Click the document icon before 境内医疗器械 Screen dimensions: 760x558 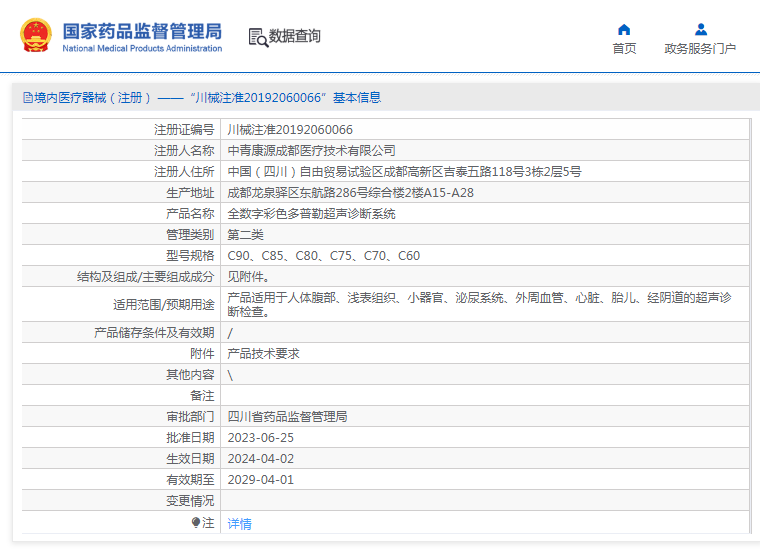(x=27, y=98)
